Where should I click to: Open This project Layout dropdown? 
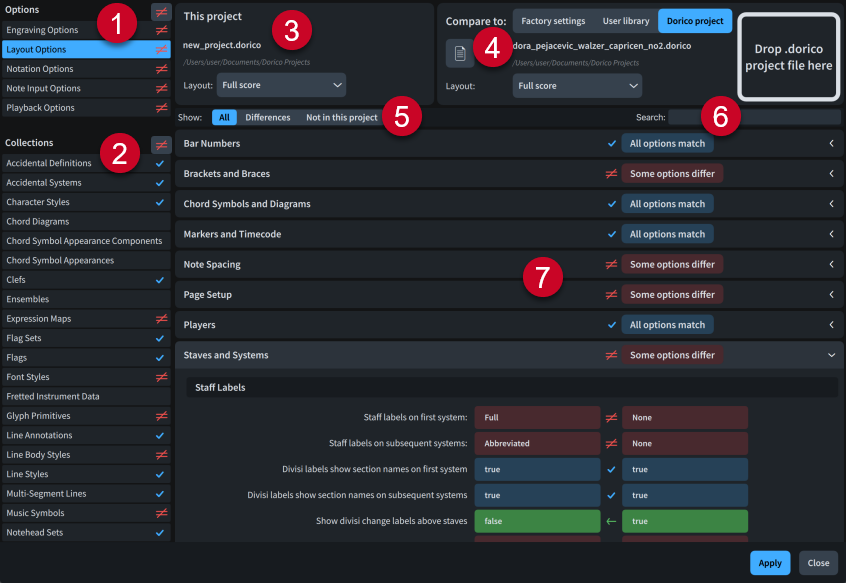tap(281, 86)
